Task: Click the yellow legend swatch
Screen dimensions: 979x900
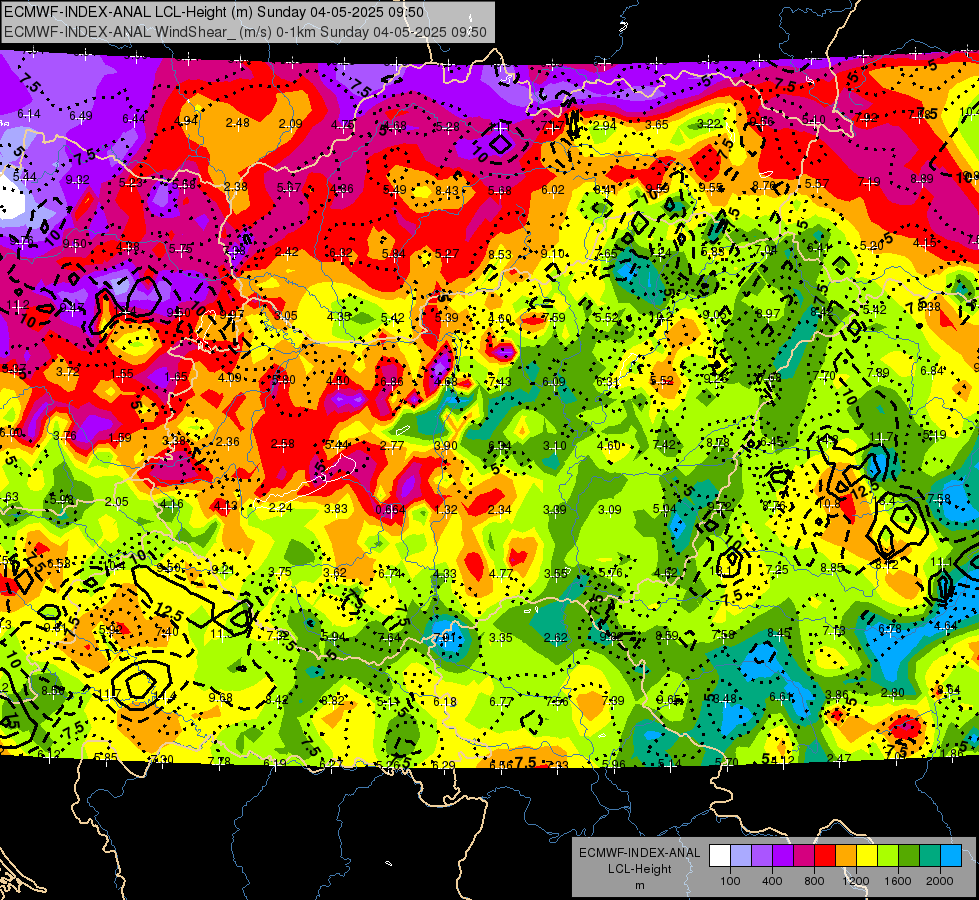Action: point(867,856)
